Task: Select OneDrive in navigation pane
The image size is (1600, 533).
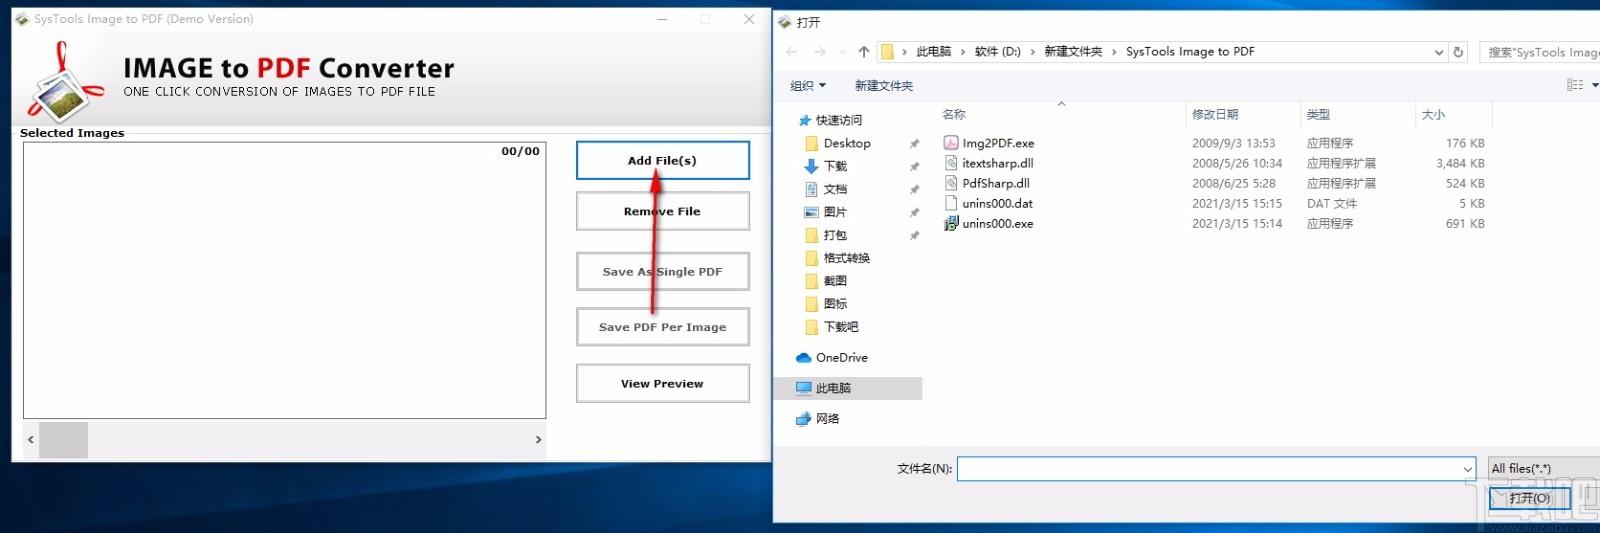Action: (x=841, y=358)
